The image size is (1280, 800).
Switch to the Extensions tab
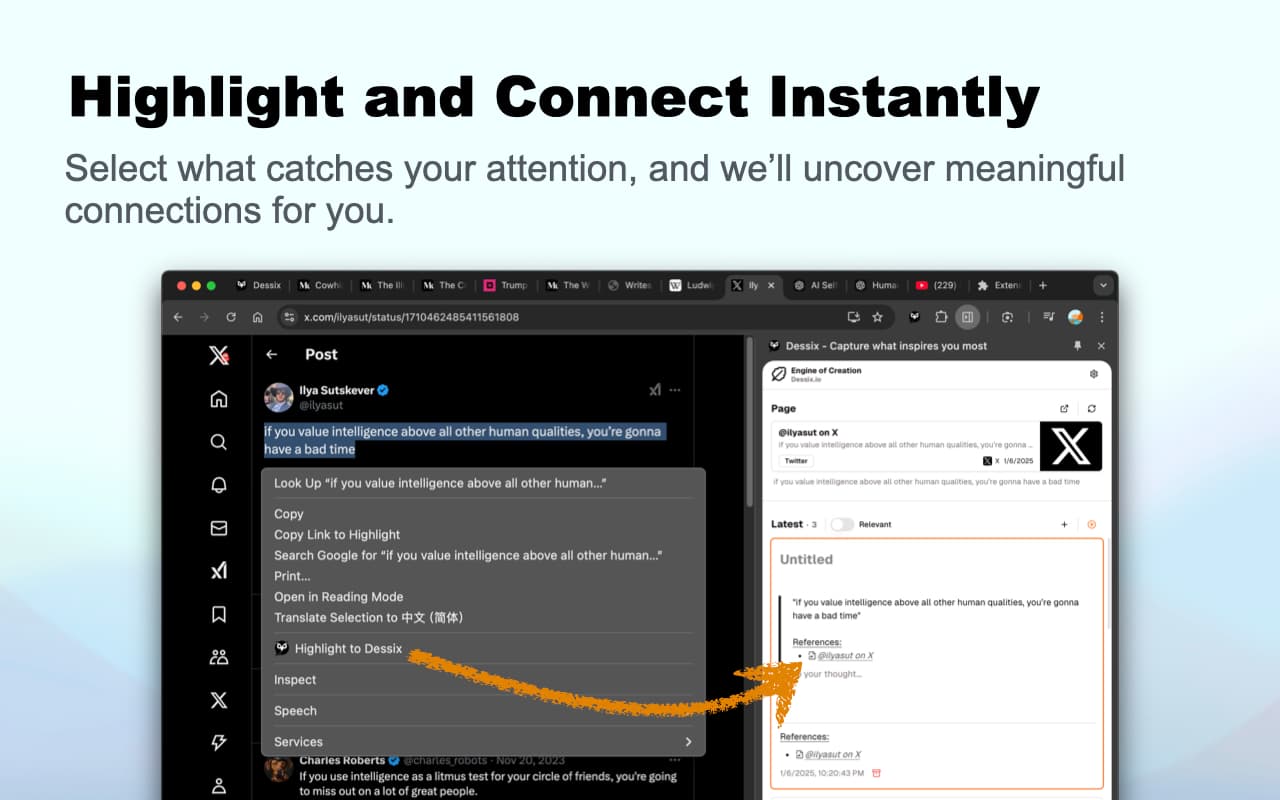click(x=999, y=285)
